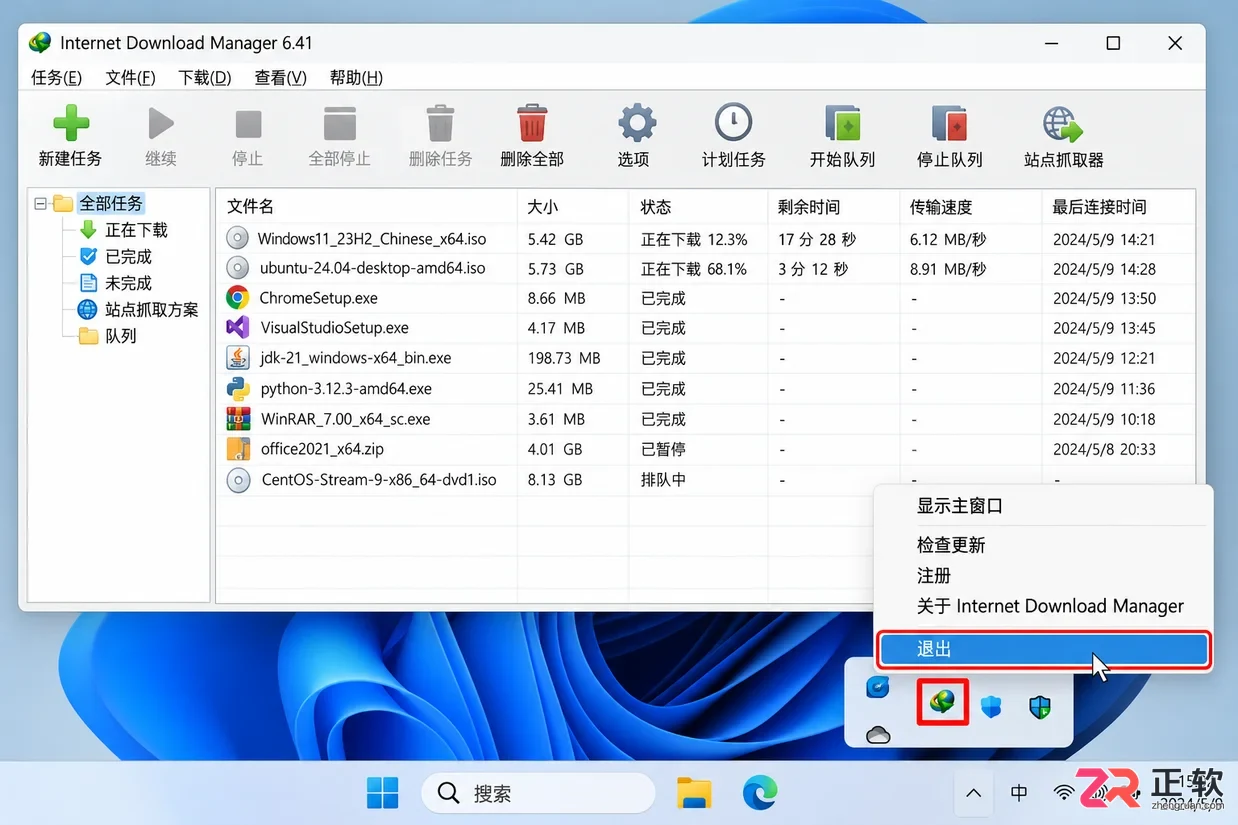Click the 继续 resume play icon
The image size is (1238, 825).
pos(160,123)
